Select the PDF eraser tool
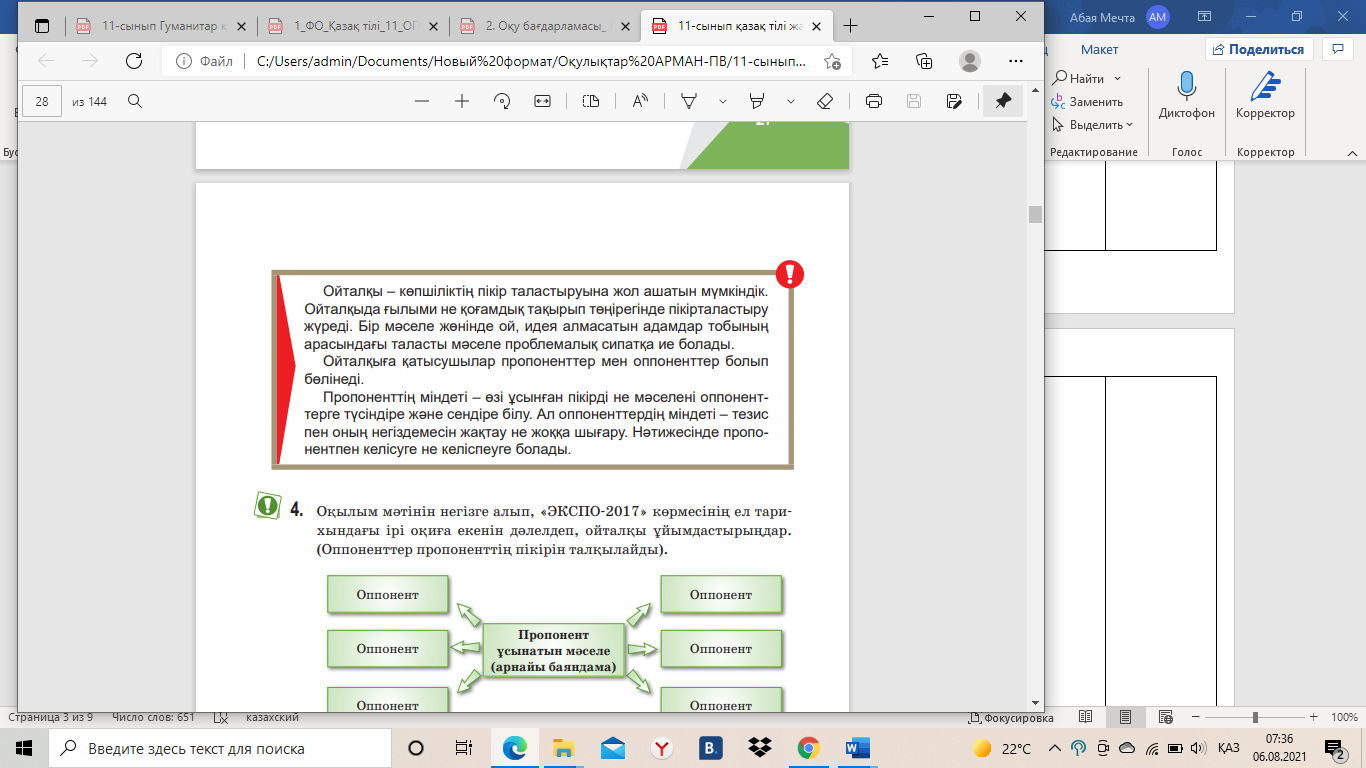This screenshot has width=1366, height=768. [824, 101]
